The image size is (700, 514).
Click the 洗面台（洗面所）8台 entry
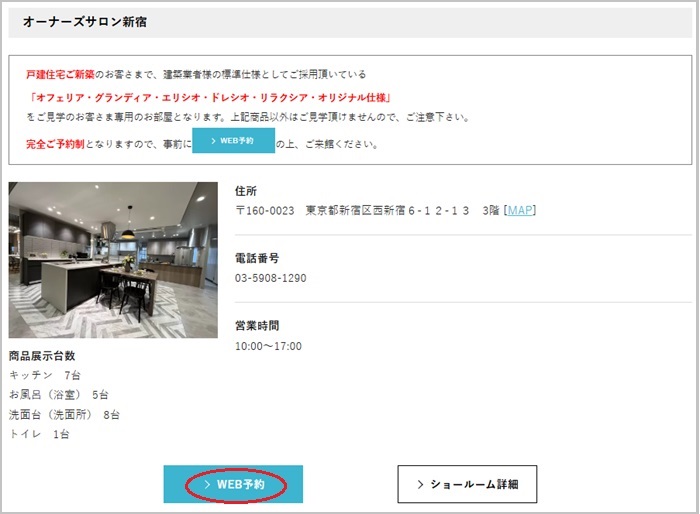64,414
